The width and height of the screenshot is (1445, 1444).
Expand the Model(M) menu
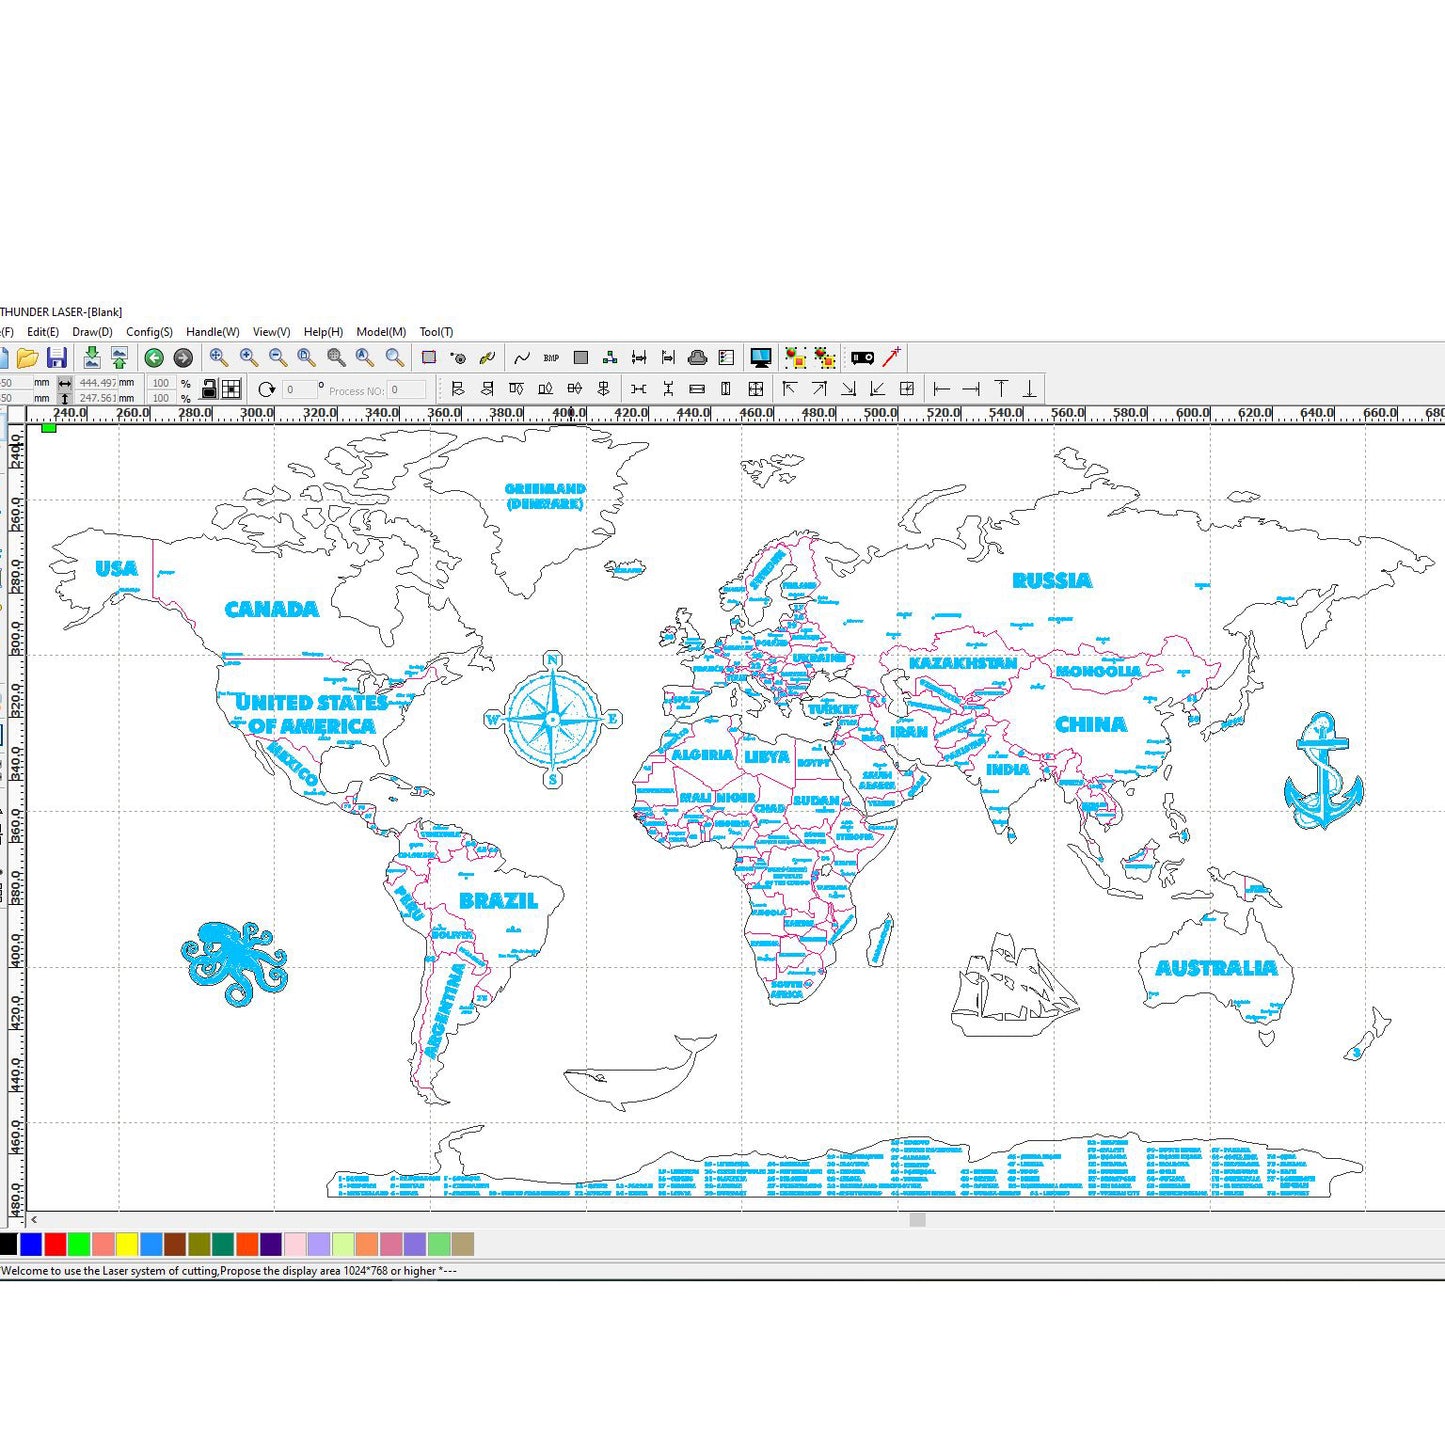pyautogui.click(x=380, y=332)
